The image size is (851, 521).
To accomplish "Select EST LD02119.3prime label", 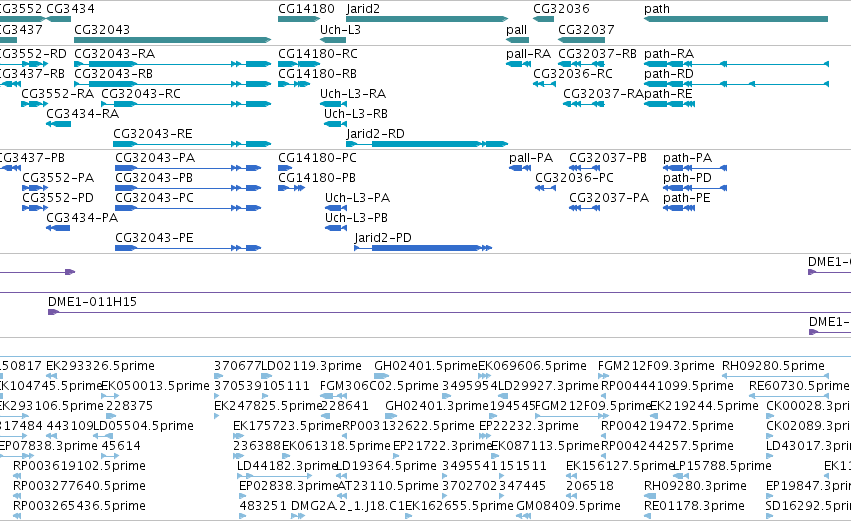I will pyautogui.click(x=312, y=366).
